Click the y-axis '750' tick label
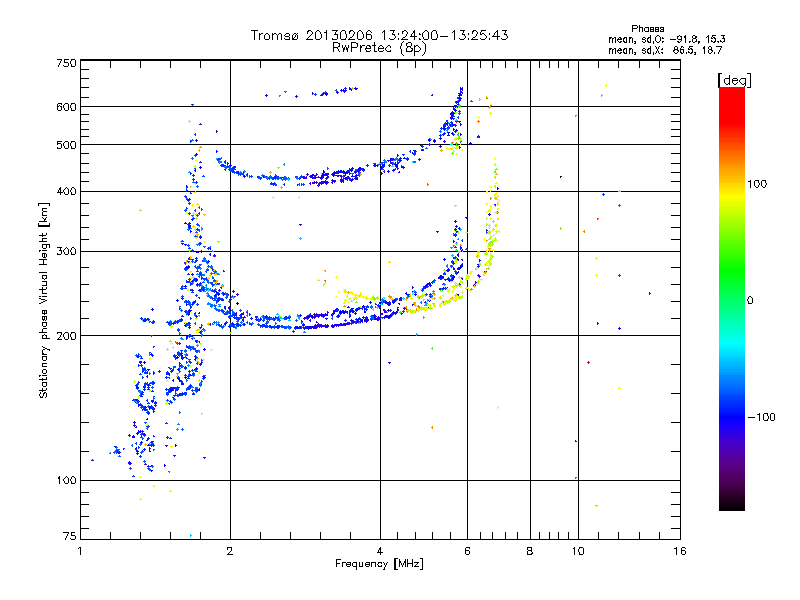800x600 pixels. pos(66,63)
